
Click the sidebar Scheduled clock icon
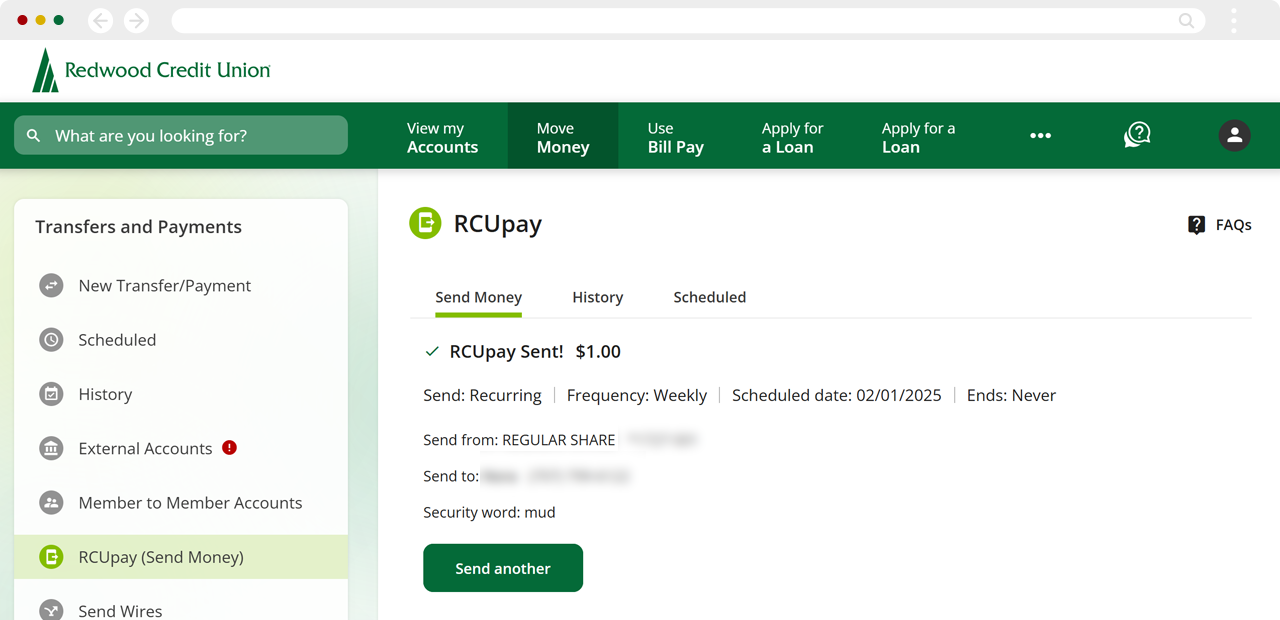[x=51, y=340]
